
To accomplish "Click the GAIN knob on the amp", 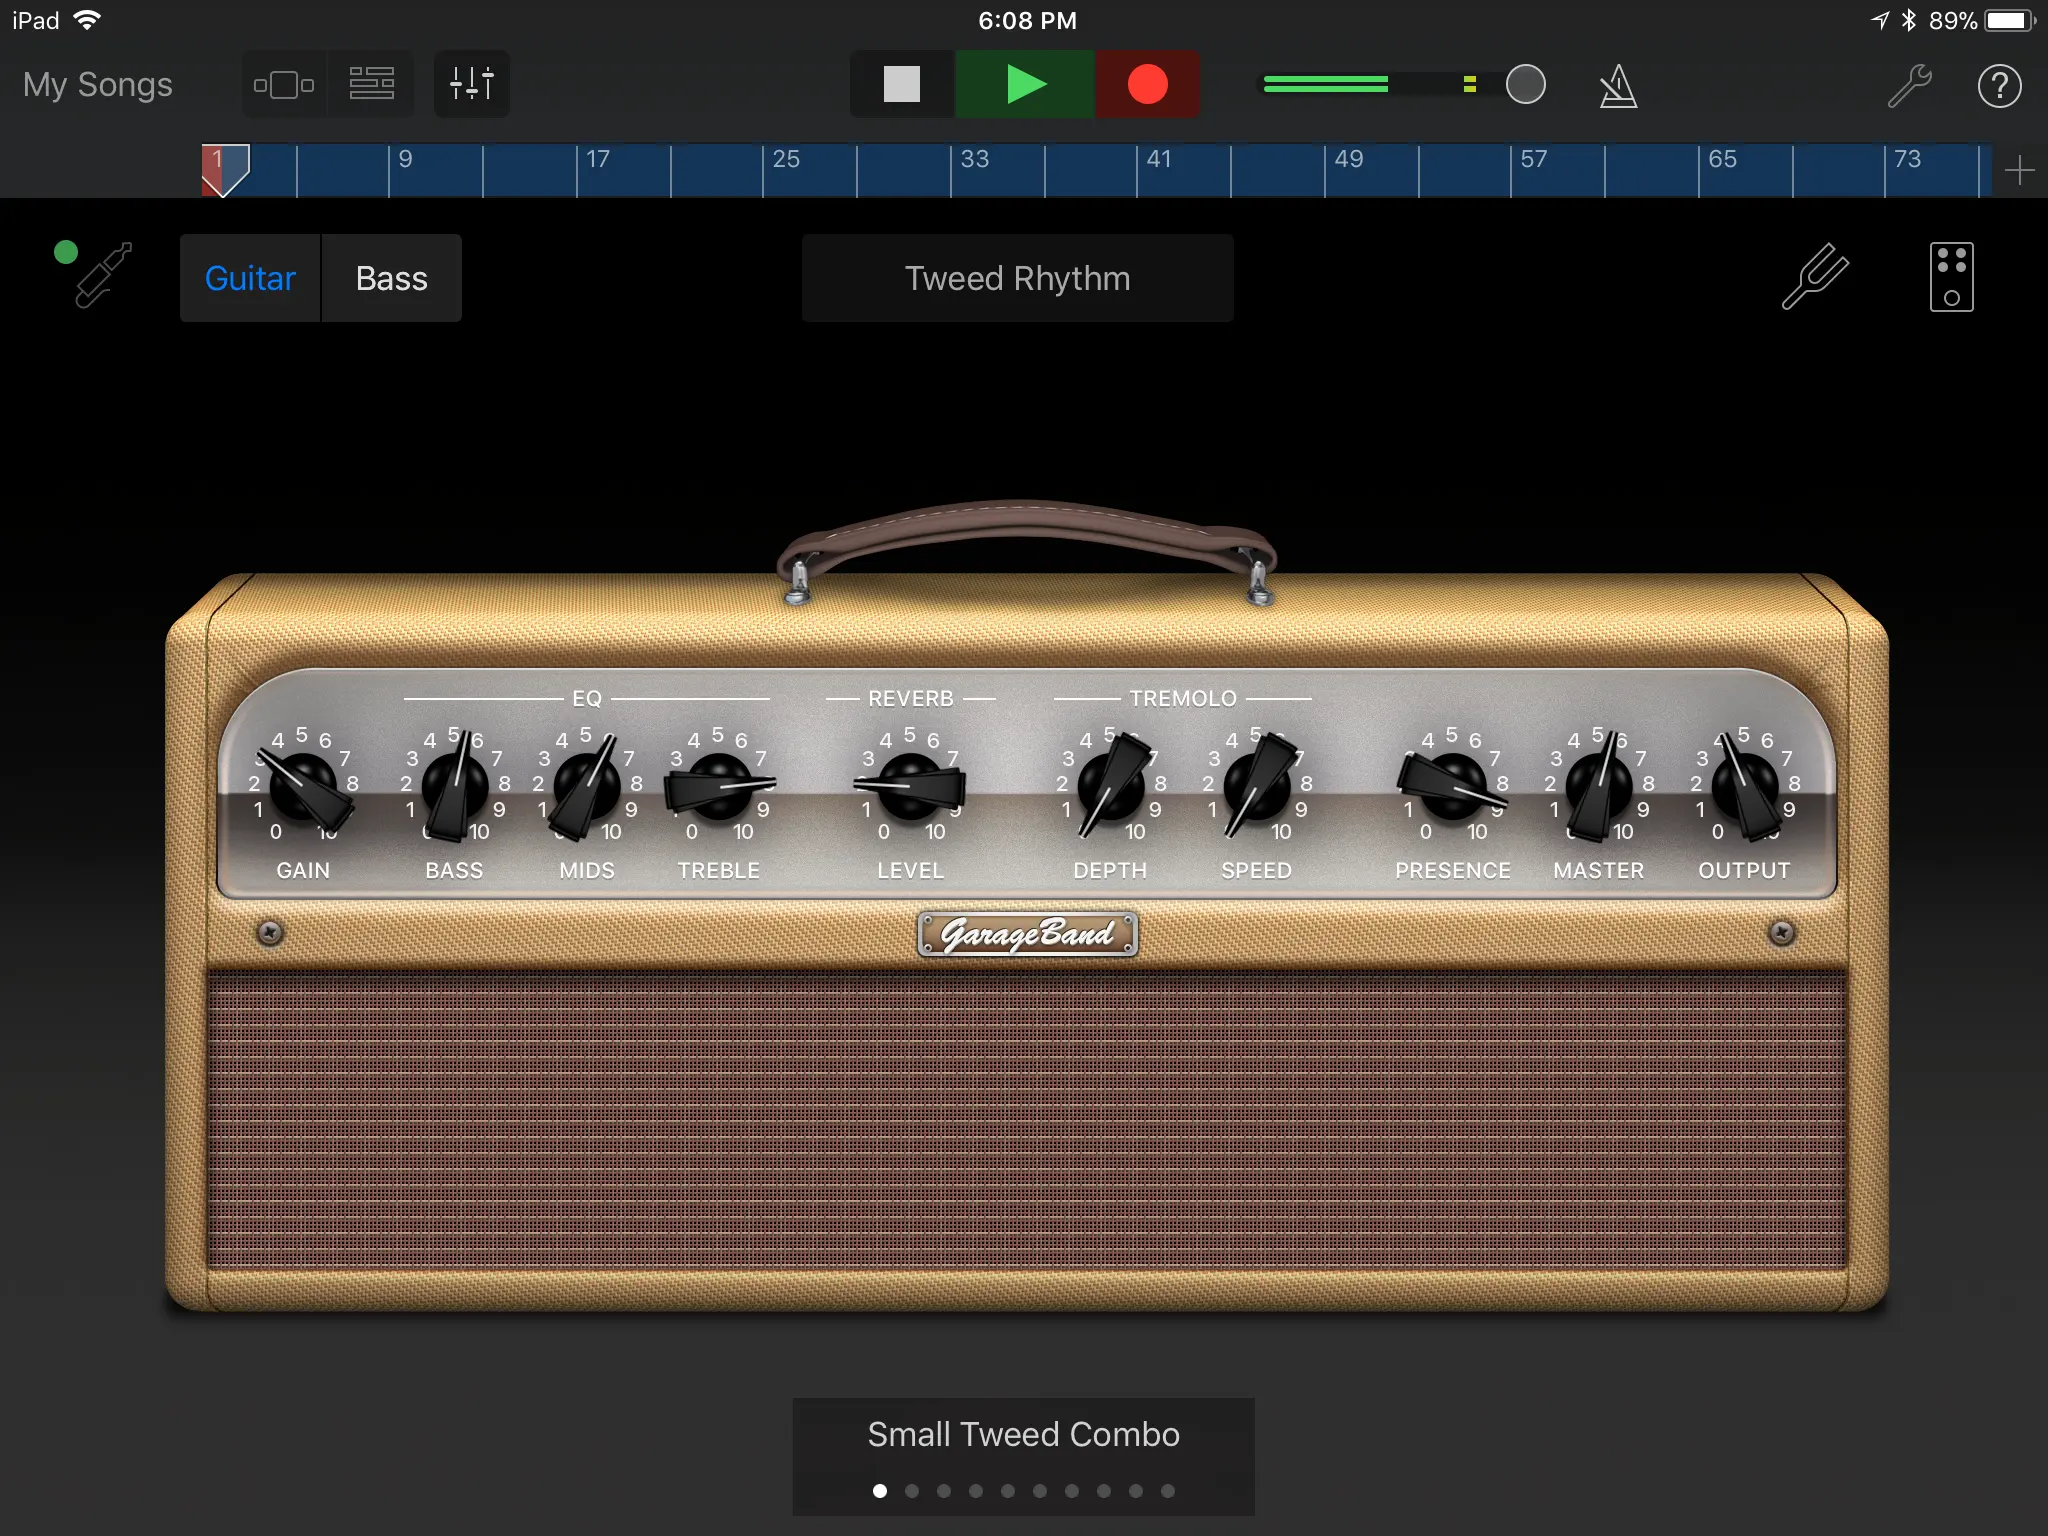I will [303, 787].
